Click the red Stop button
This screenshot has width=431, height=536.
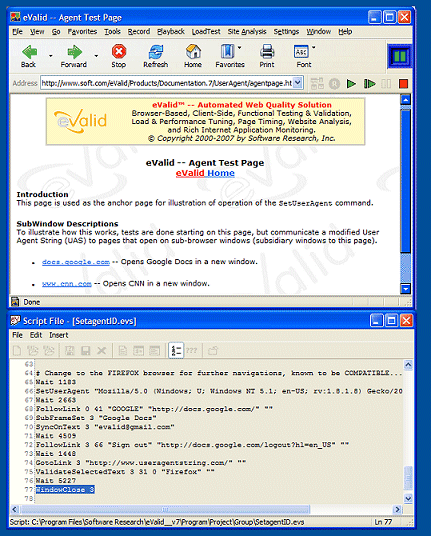119,52
